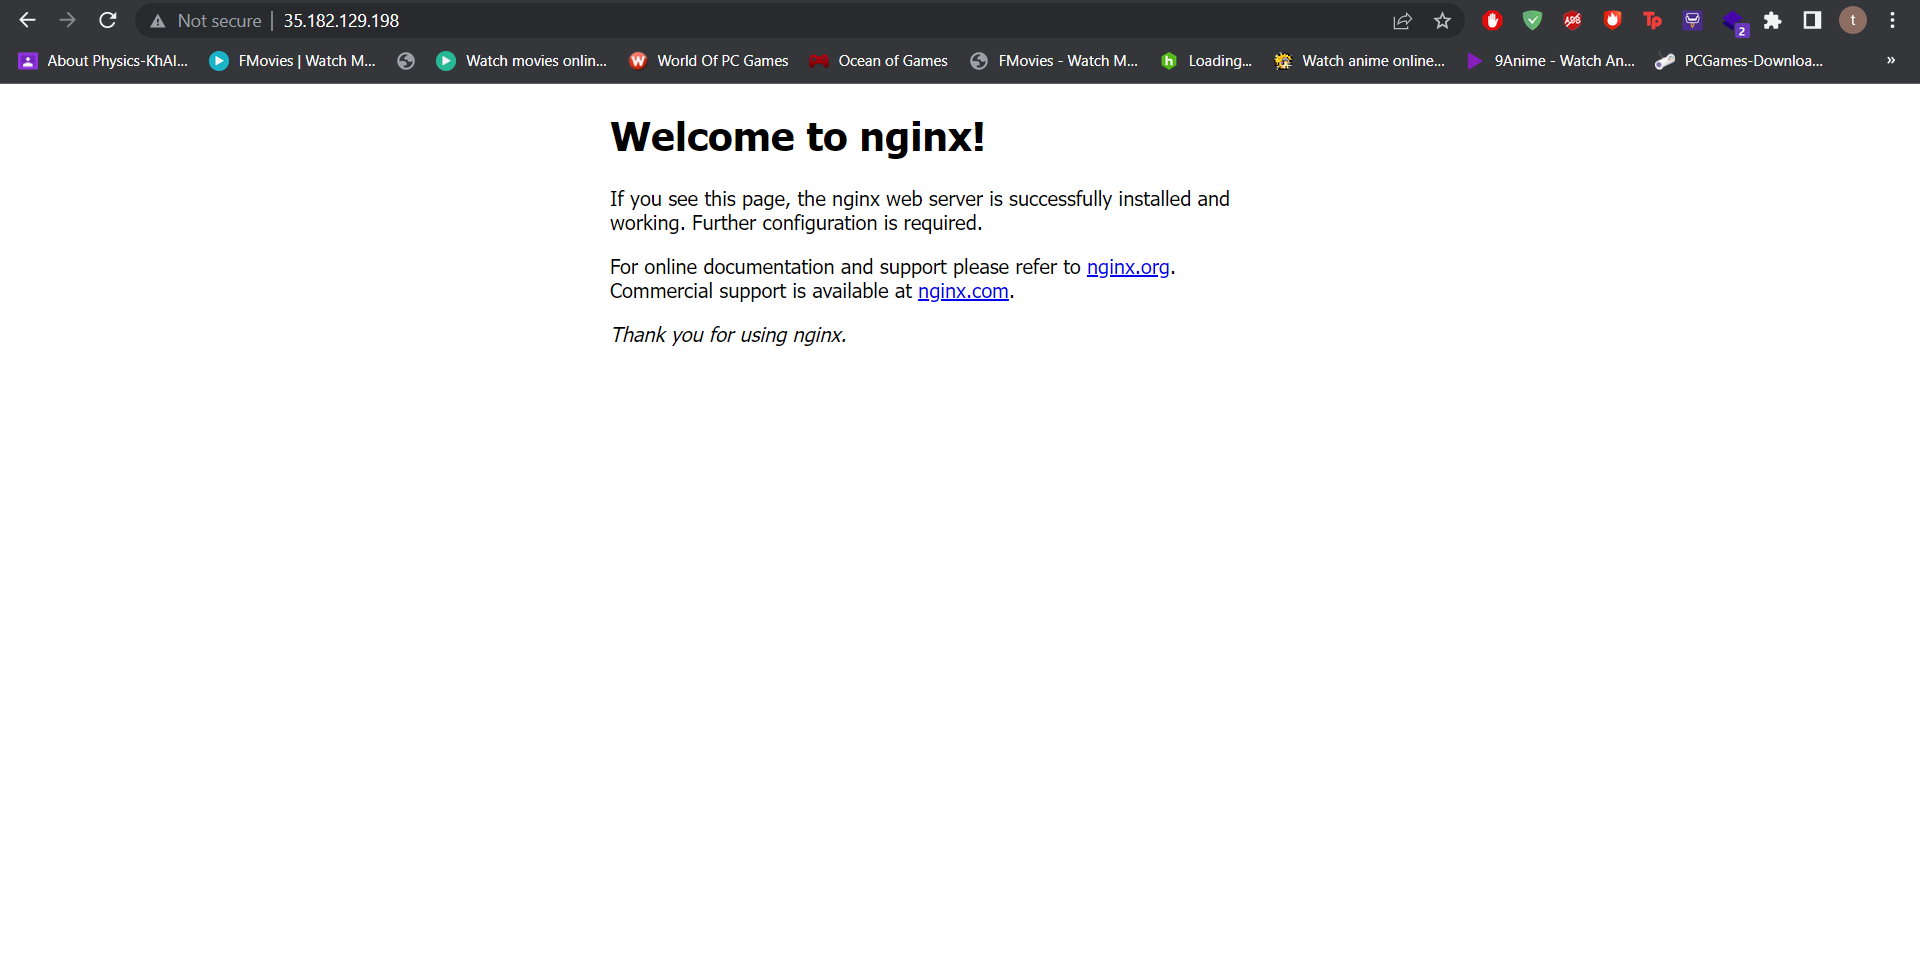Open the purple couch extension icon

1692,20
